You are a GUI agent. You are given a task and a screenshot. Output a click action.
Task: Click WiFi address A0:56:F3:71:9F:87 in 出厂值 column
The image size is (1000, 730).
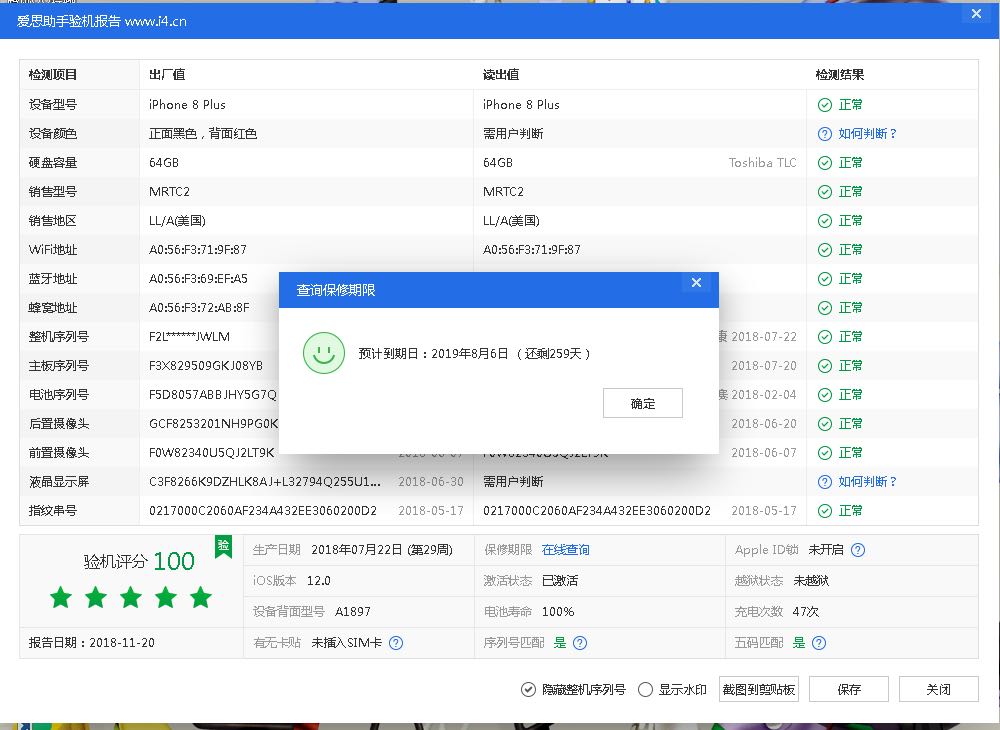point(198,250)
